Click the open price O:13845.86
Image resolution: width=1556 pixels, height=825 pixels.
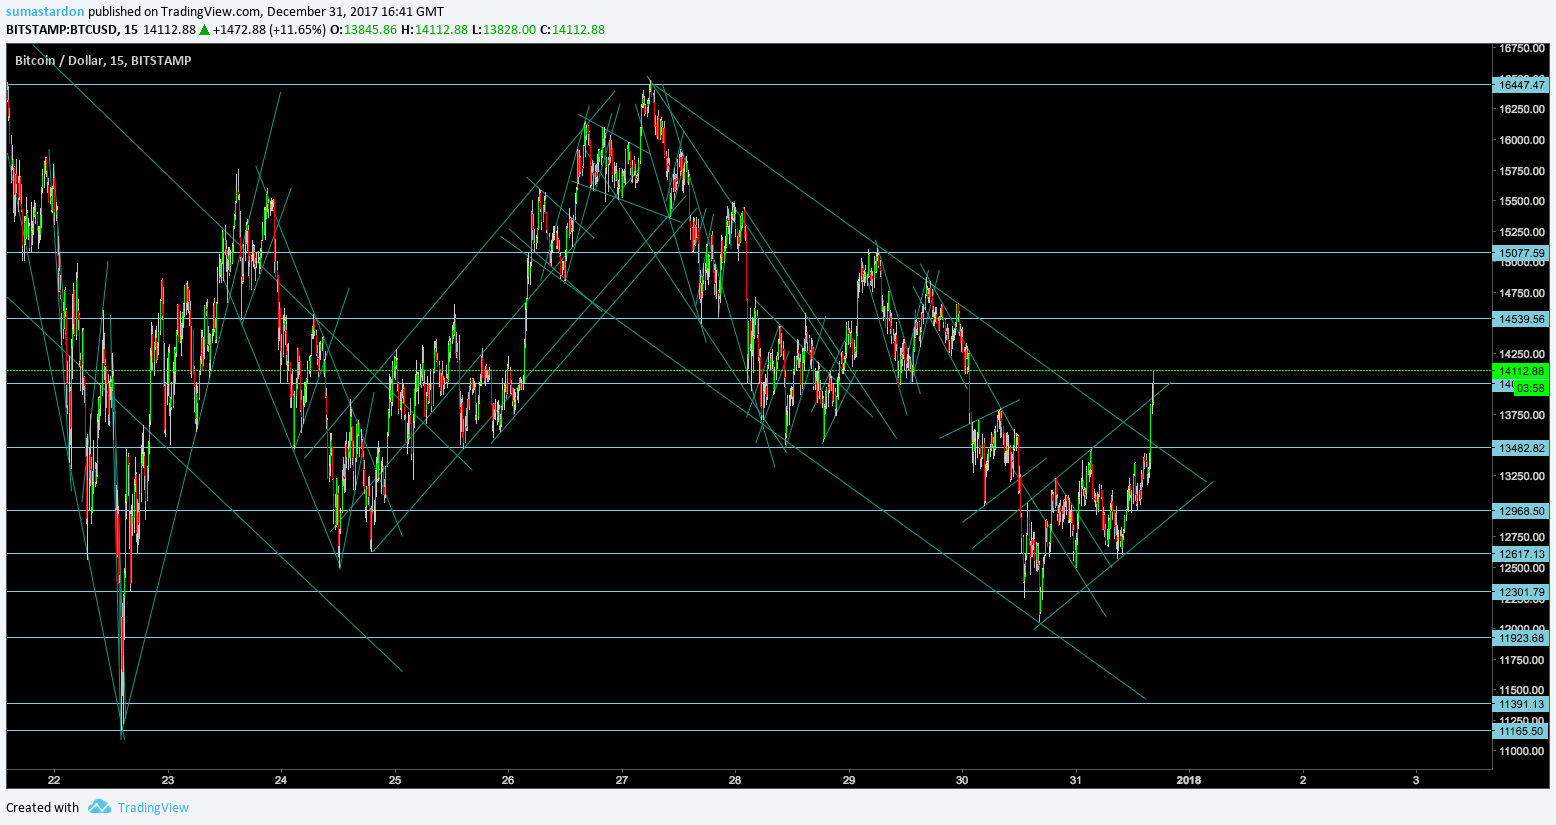[x=363, y=30]
